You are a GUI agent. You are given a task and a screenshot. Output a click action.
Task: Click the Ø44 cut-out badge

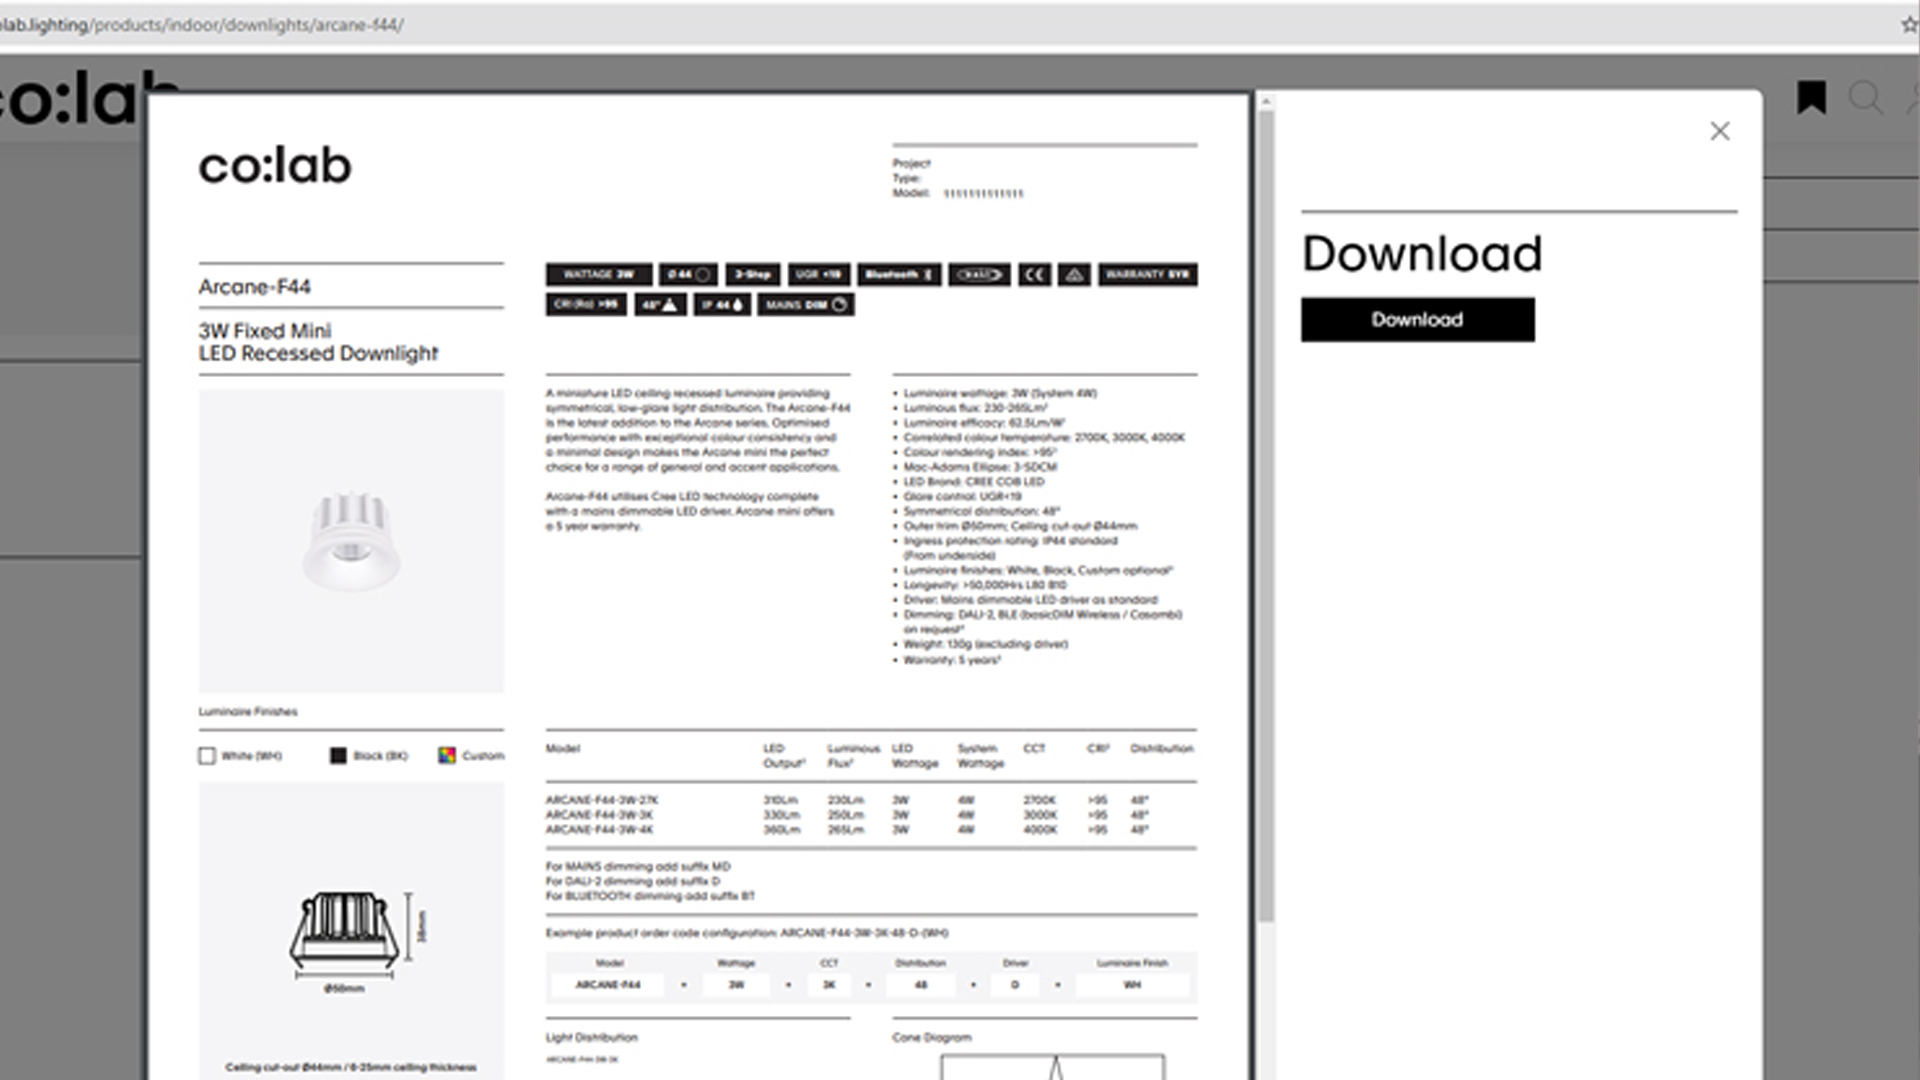click(688, 274)
